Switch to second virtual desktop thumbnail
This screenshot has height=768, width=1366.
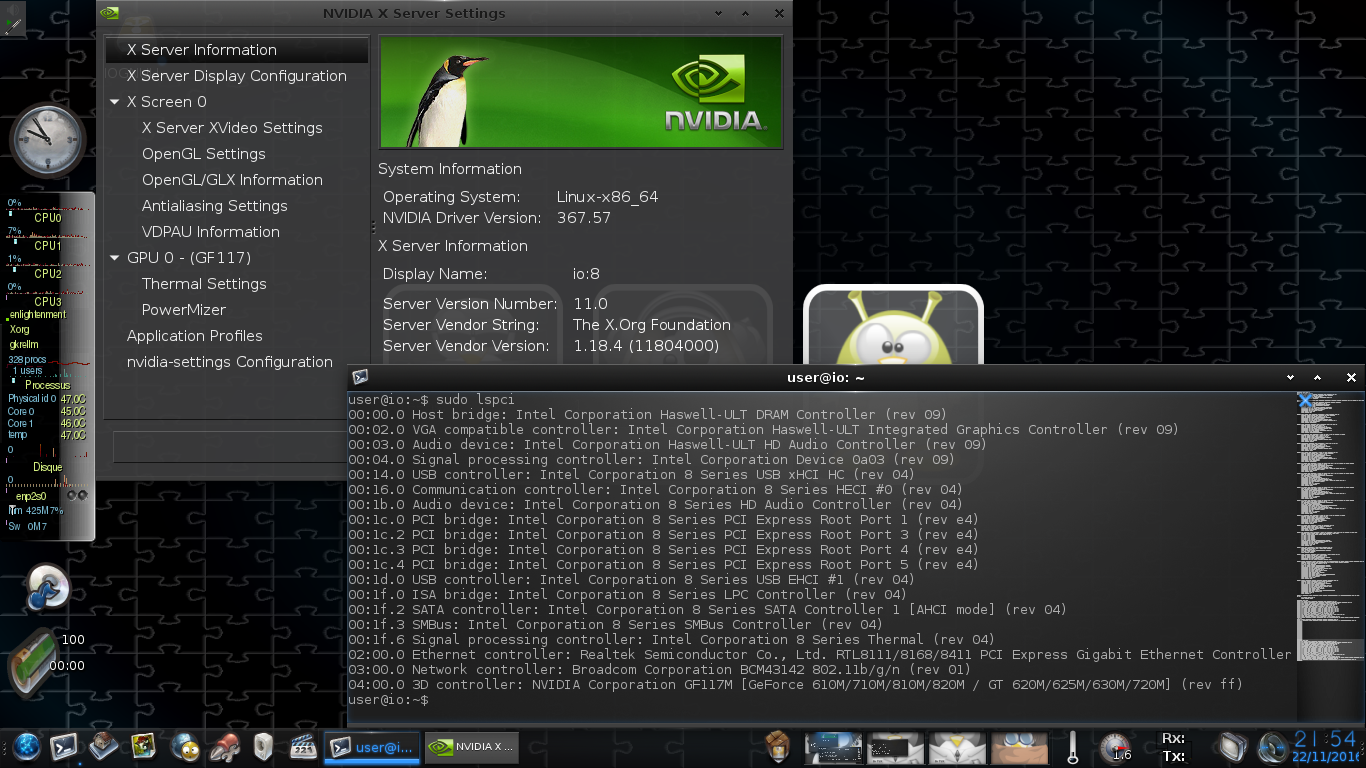pos(896,747)
